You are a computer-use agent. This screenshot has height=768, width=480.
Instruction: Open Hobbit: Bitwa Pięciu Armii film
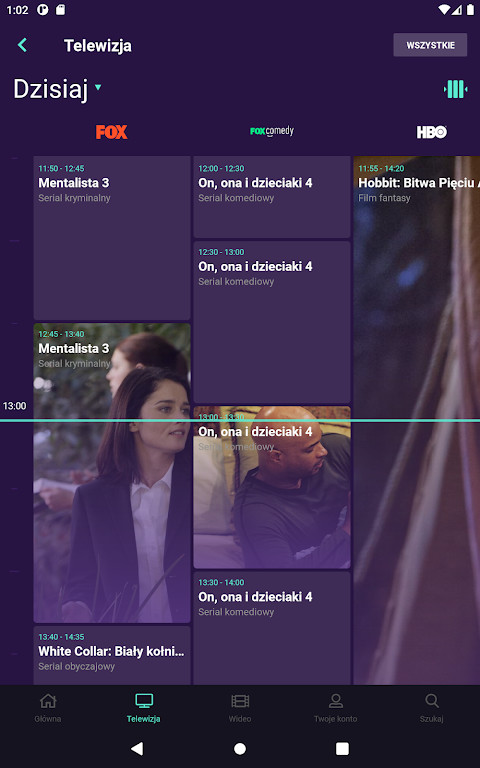pyautogui.click(x=417, y=420)
